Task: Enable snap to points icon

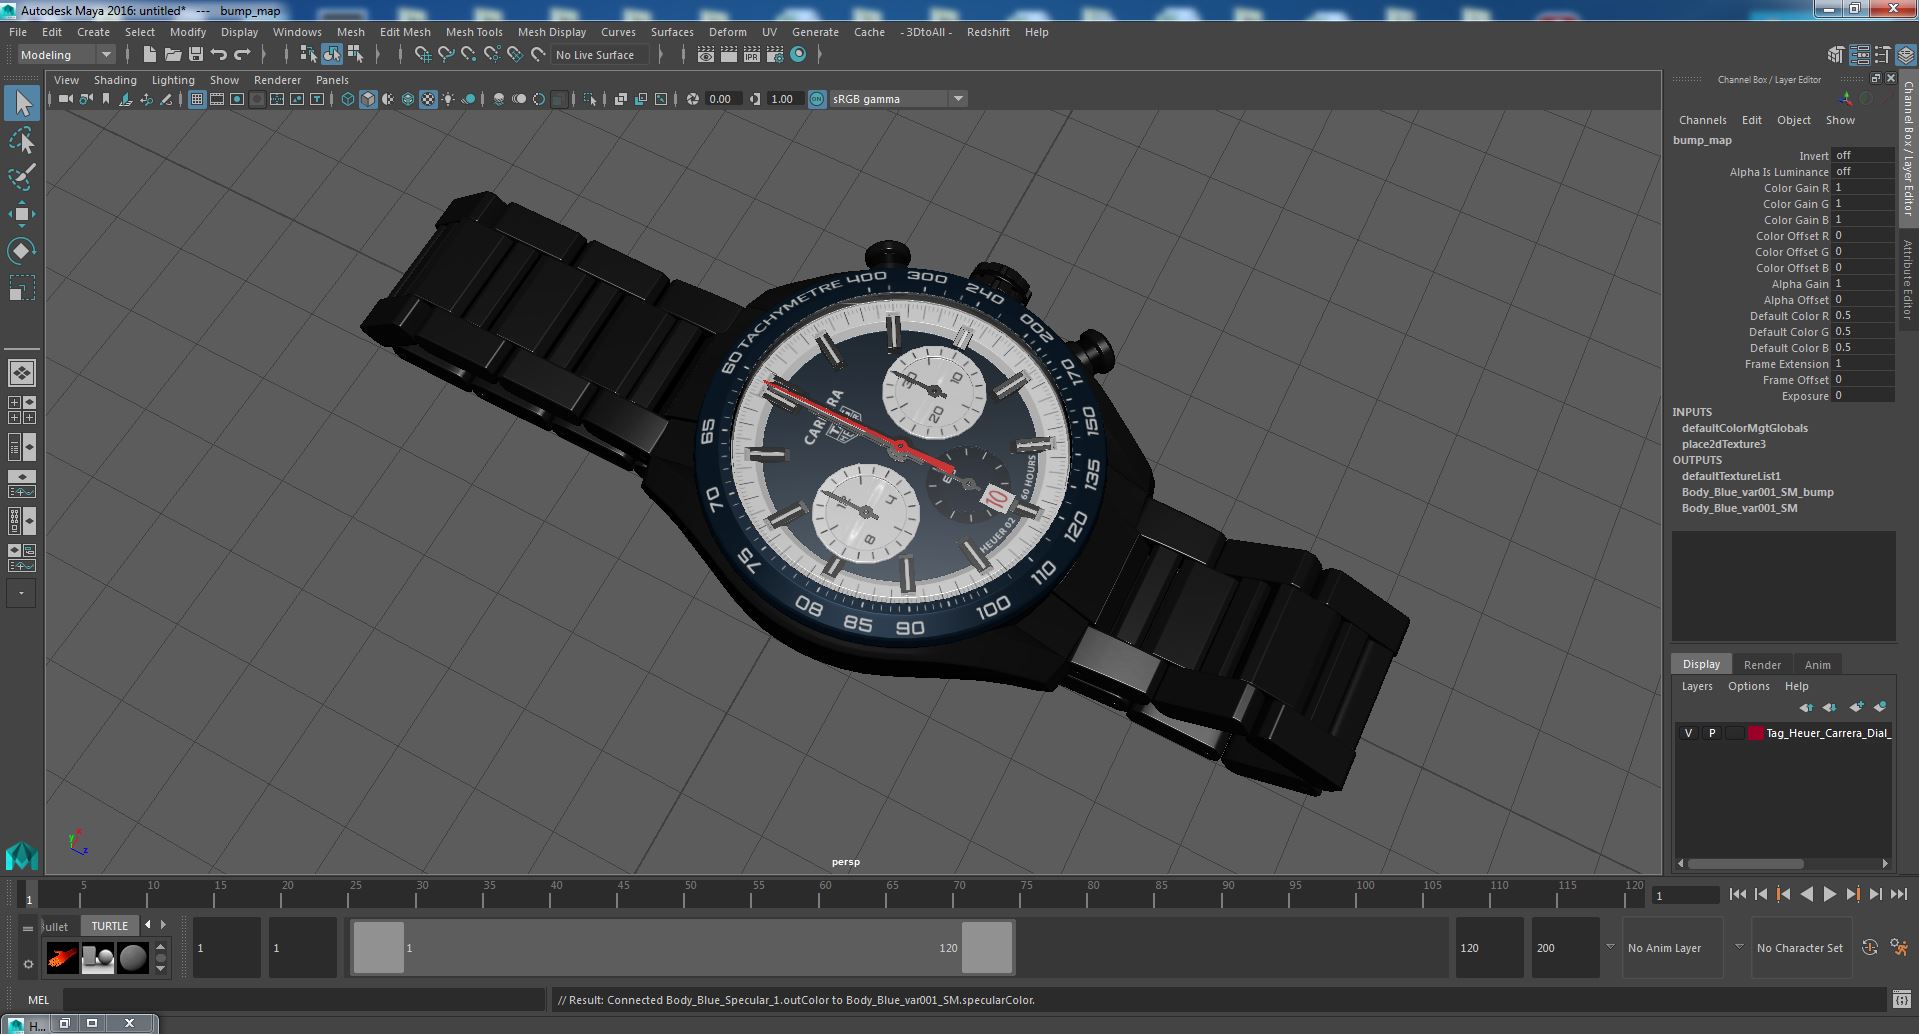Action: click(468, 55)
